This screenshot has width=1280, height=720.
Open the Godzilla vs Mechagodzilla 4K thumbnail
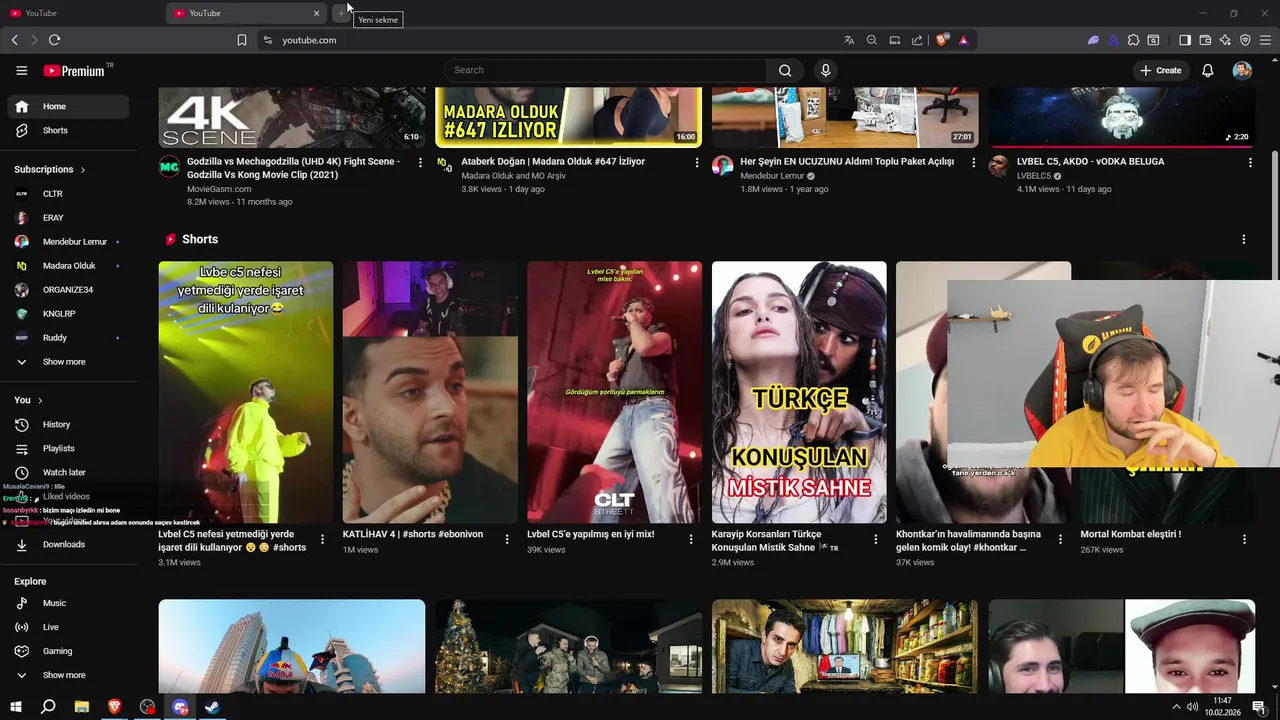(292, 117)
